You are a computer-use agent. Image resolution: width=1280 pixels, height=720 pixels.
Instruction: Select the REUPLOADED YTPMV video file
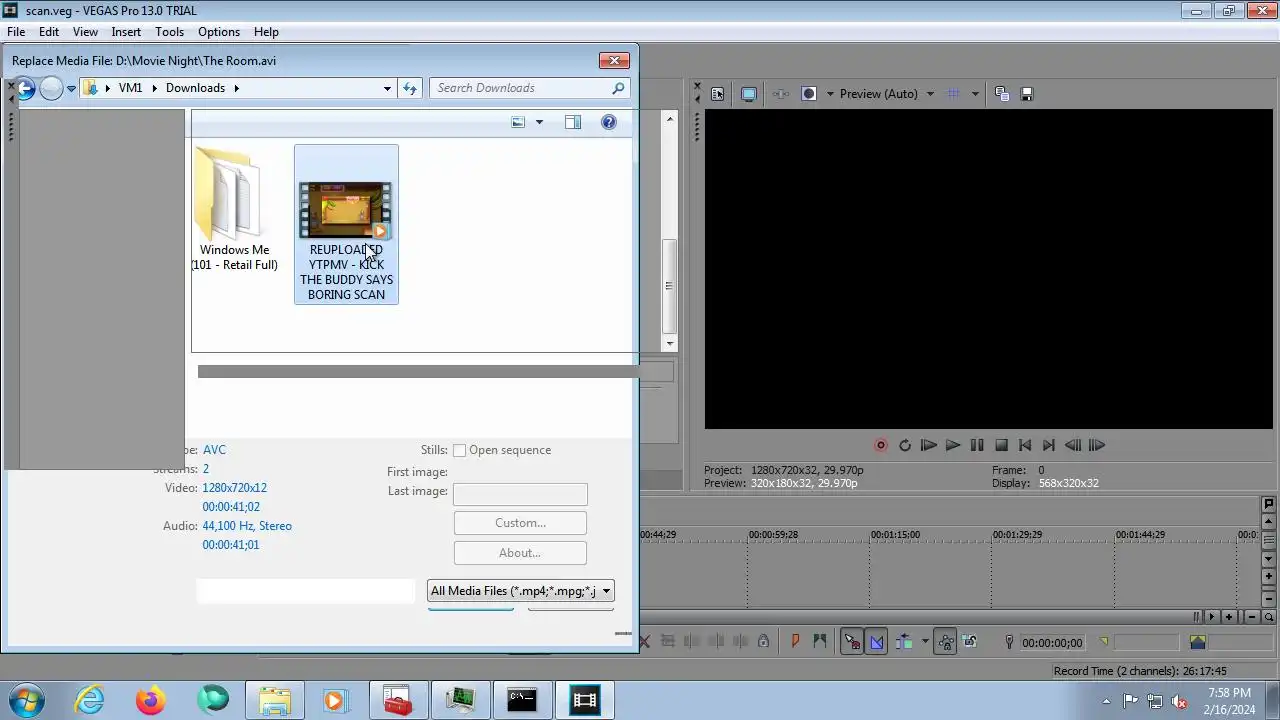tap(346, 225)
